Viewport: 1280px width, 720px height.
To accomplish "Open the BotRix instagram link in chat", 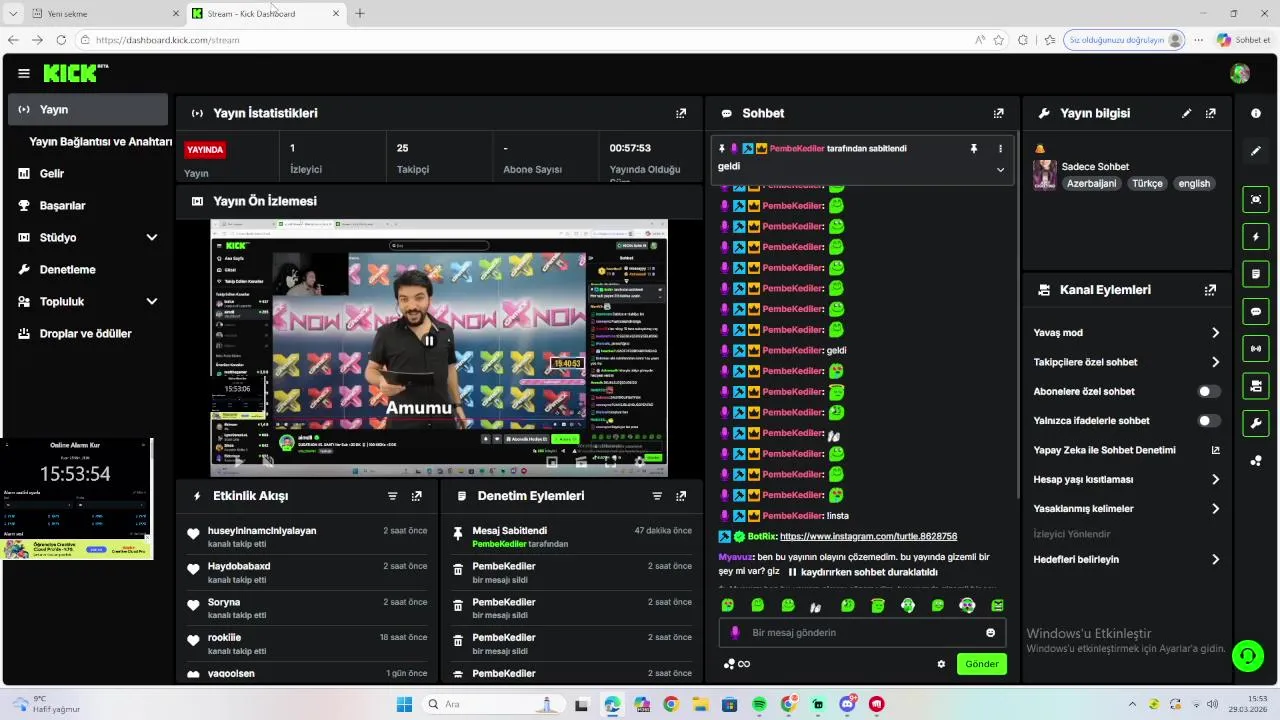I will pos(868,537).
